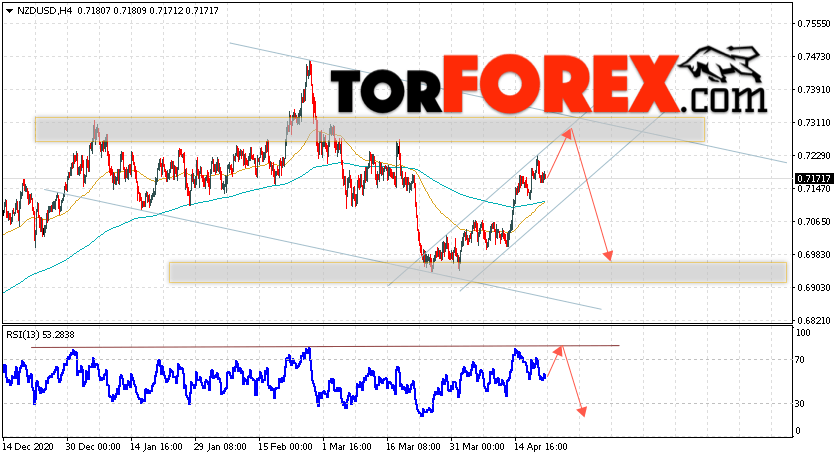Click the 14 Jan 16:00 date label
This screenshot has height=458, width=838.
[x=157, y=447]
